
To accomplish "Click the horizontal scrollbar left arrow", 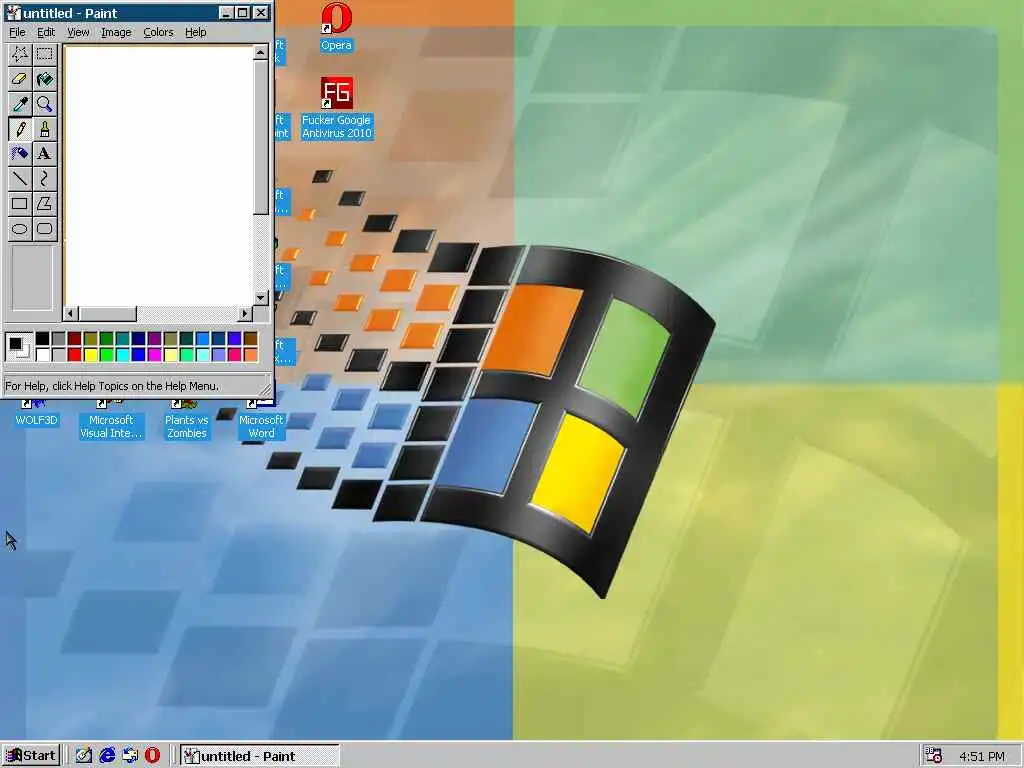I will click(71, 313).
